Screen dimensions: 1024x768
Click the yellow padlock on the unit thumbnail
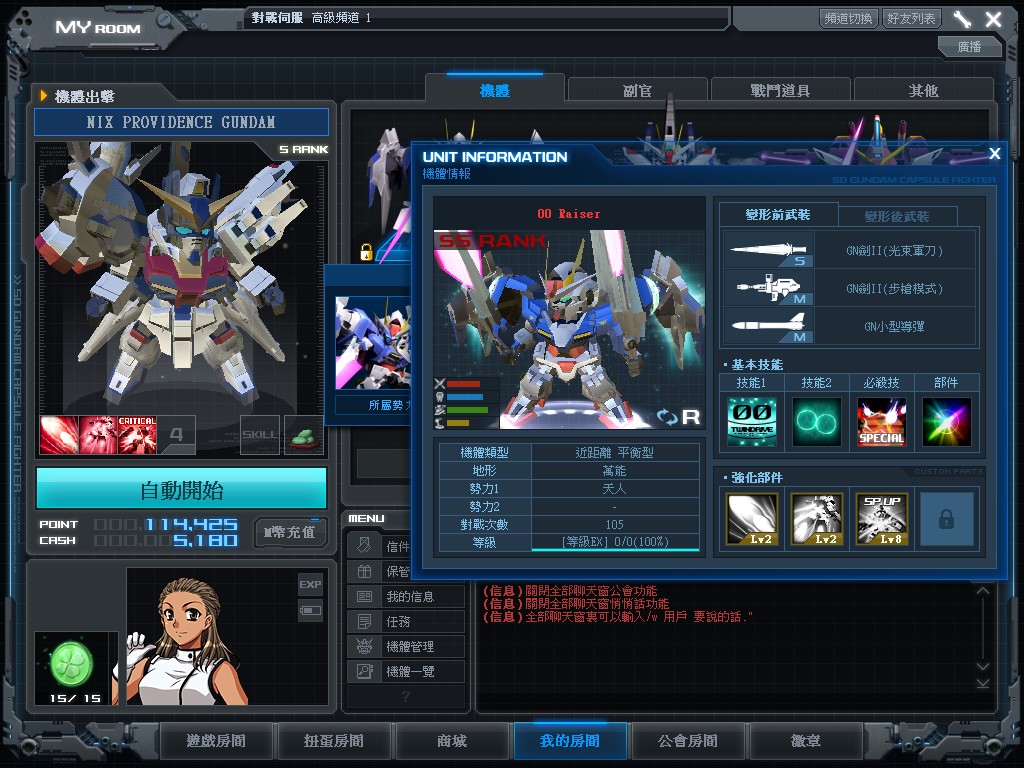366,252
